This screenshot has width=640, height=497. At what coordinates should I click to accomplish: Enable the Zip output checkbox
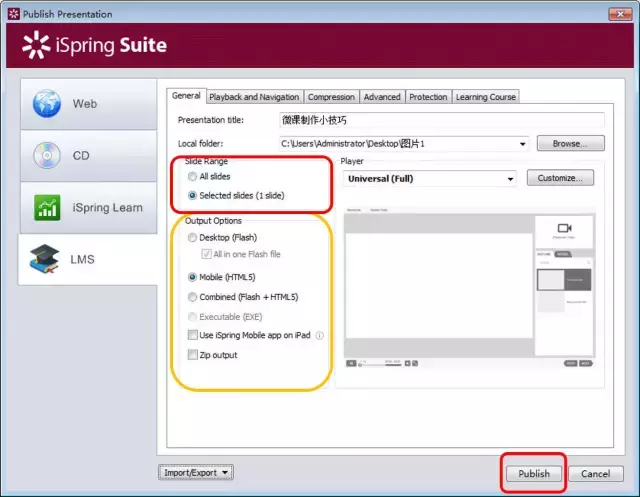pyautogui.click(x=193, y=355)
